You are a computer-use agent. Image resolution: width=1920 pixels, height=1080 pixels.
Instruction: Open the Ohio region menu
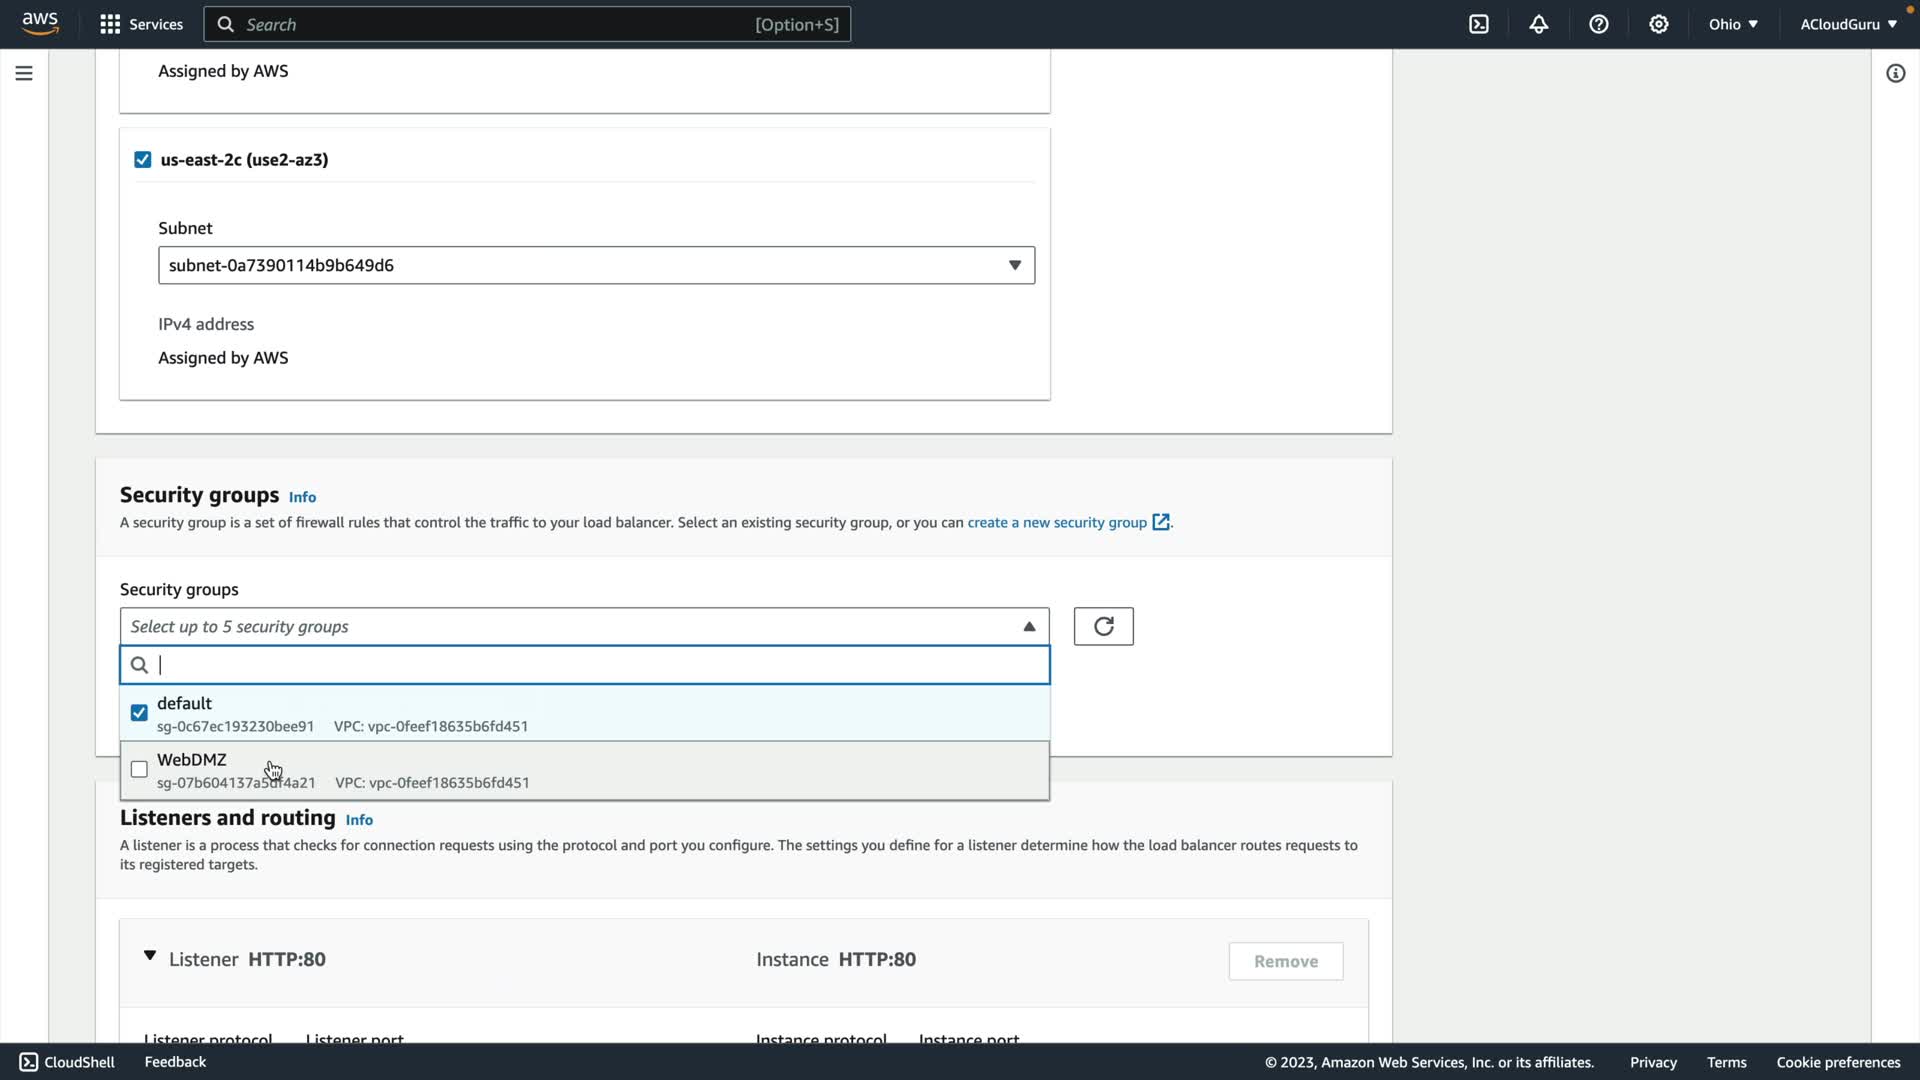point(1733,24)
